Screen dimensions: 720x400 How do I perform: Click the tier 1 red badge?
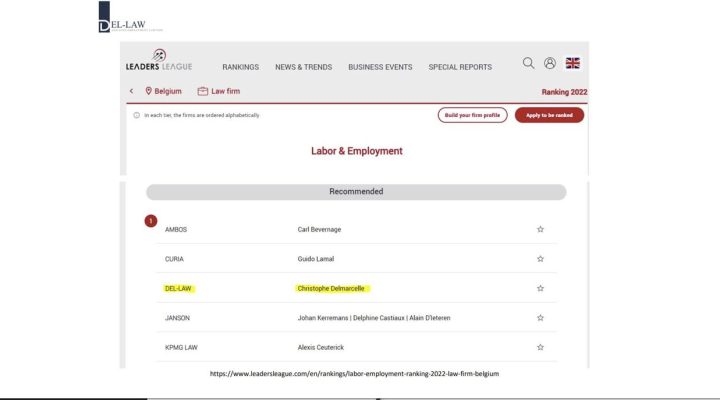(151, 221)
